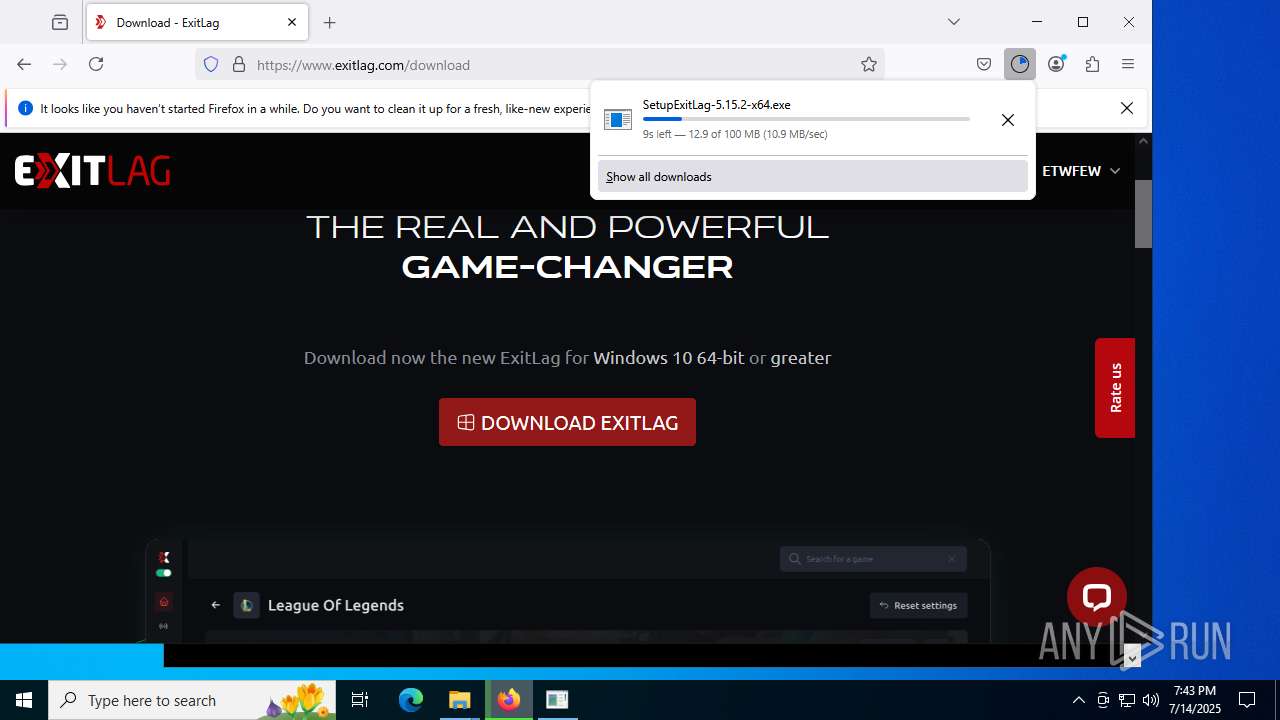
Task: Toggle the downloads panel toolbar button
Action: [x=1020, y=64]
